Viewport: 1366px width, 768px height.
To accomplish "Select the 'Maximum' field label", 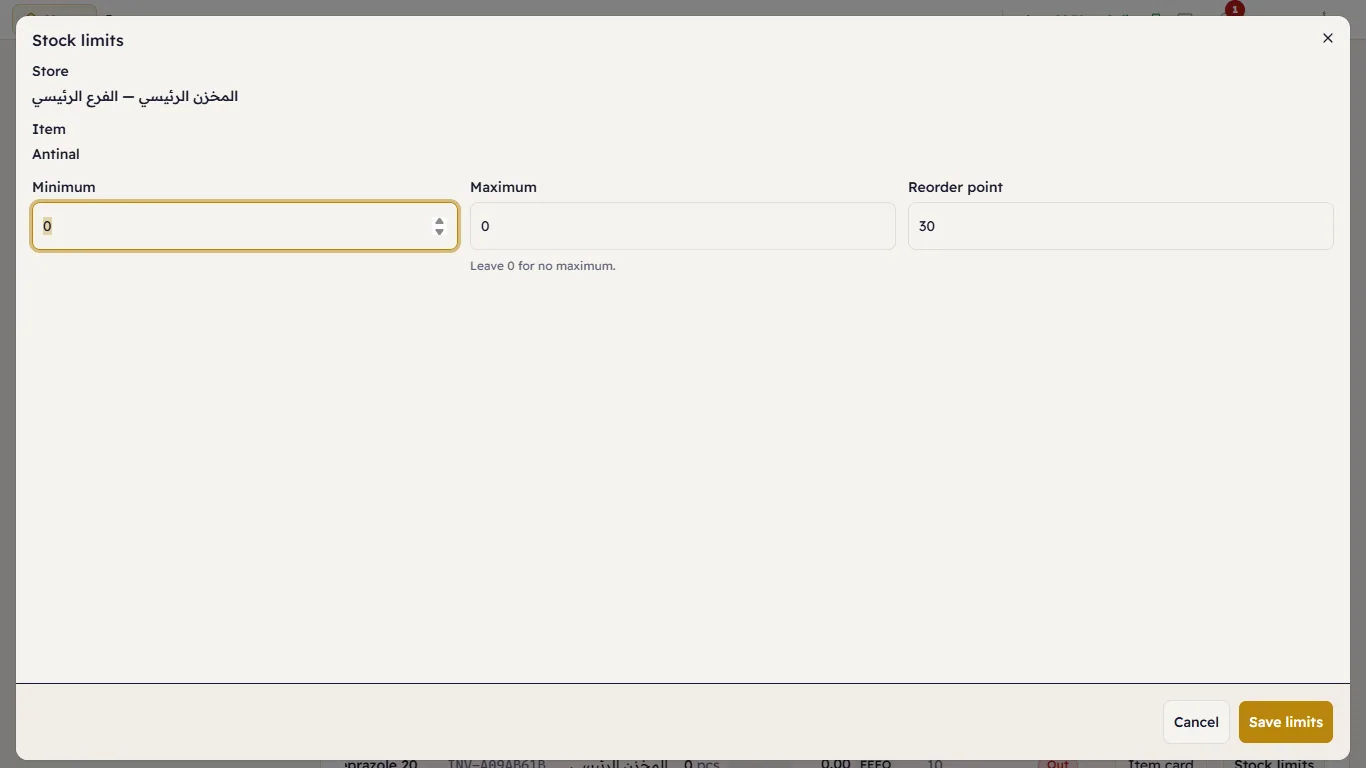I will pos(503,187).
